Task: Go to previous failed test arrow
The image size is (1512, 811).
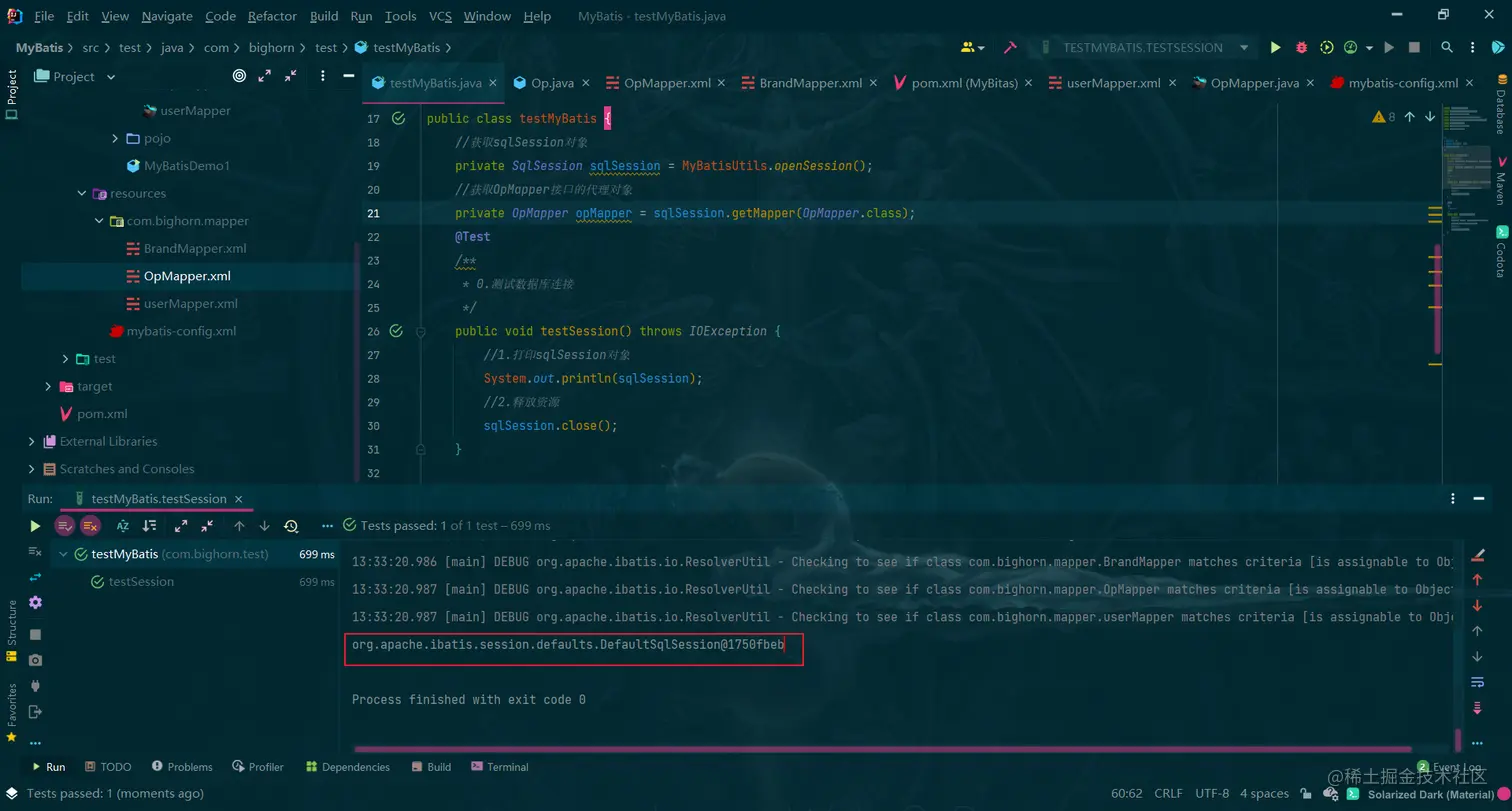Action: 239,526
